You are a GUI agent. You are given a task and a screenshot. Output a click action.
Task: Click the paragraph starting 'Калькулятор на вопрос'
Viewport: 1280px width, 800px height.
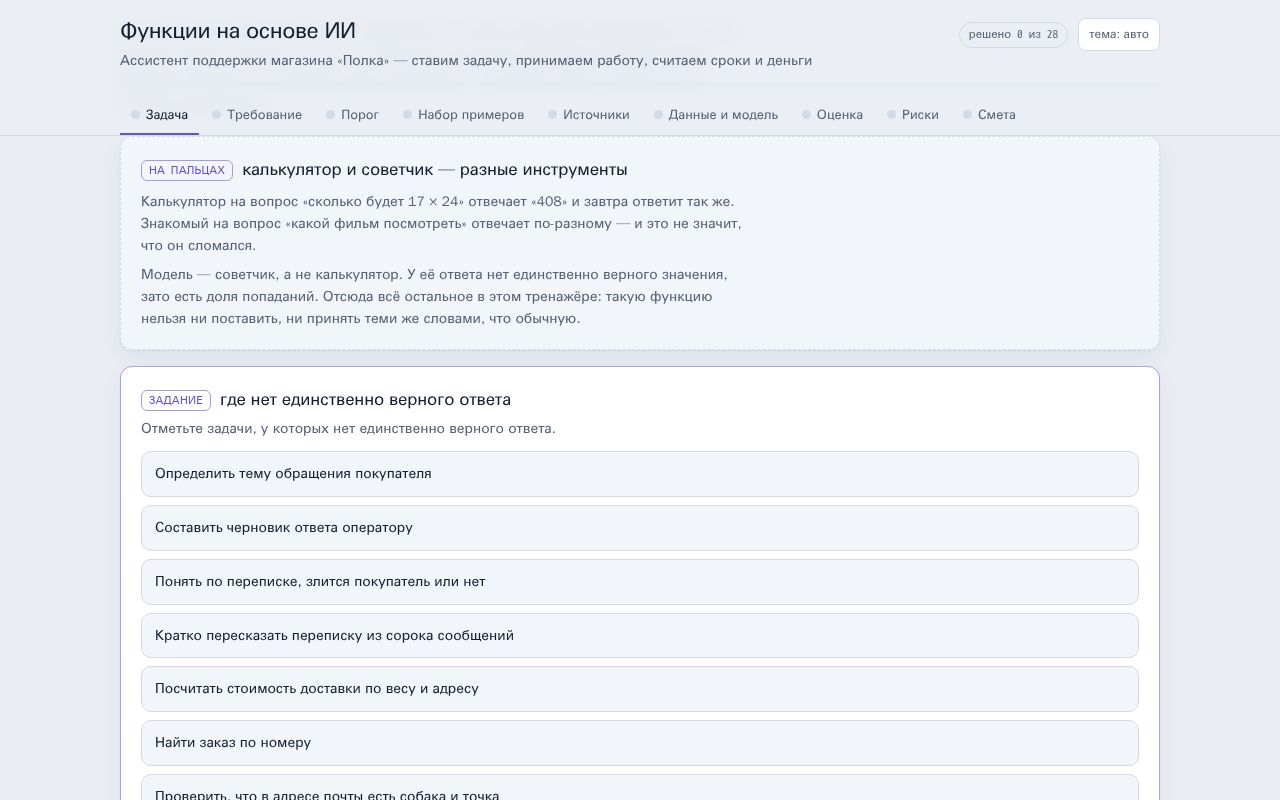[x=441, y=224]
